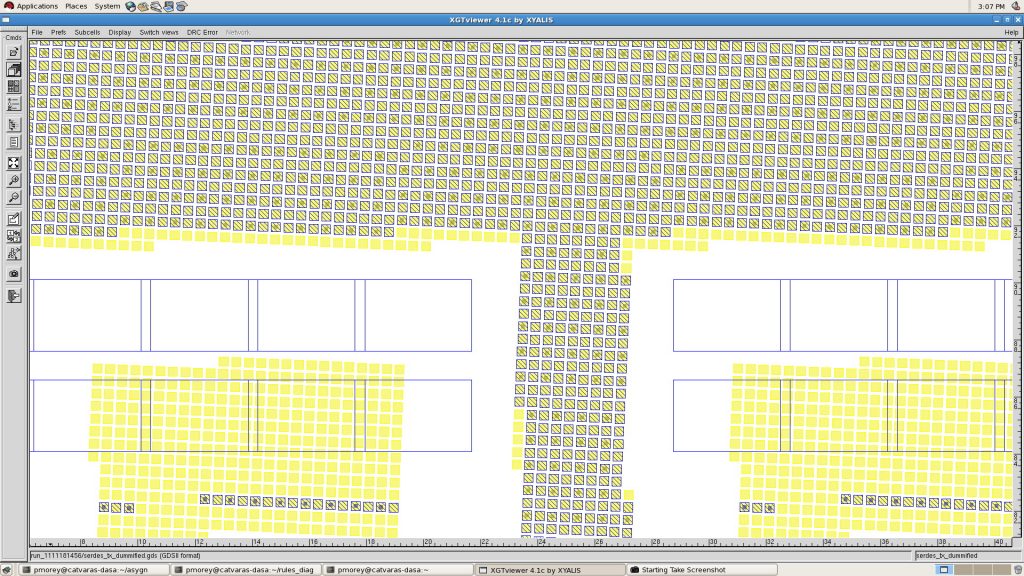
Task: Open the Subcells menu
Action: [x=87, y=32]
